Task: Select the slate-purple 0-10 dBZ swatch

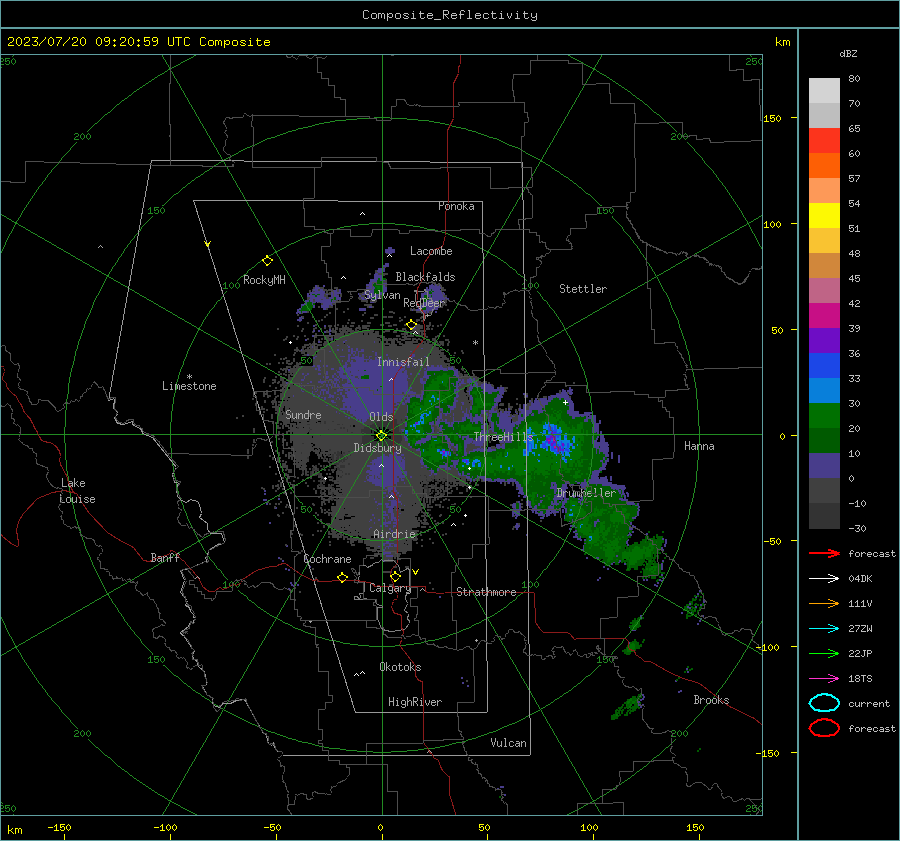Action: click(824, 465)
